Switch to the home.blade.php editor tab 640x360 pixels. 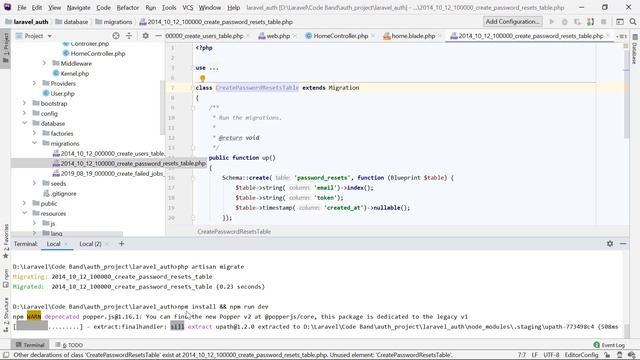(413, 36)
